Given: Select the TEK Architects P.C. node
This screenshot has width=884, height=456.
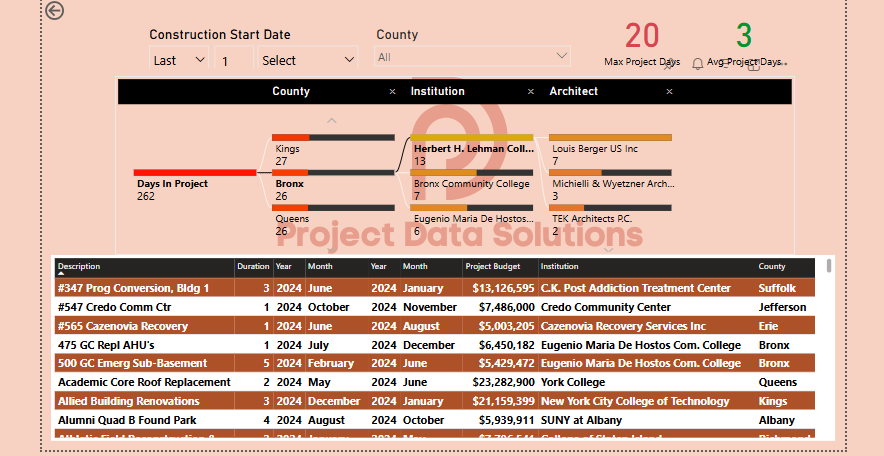Looking at the screenshot, I should pyautogui.click(x=611, y=220).
